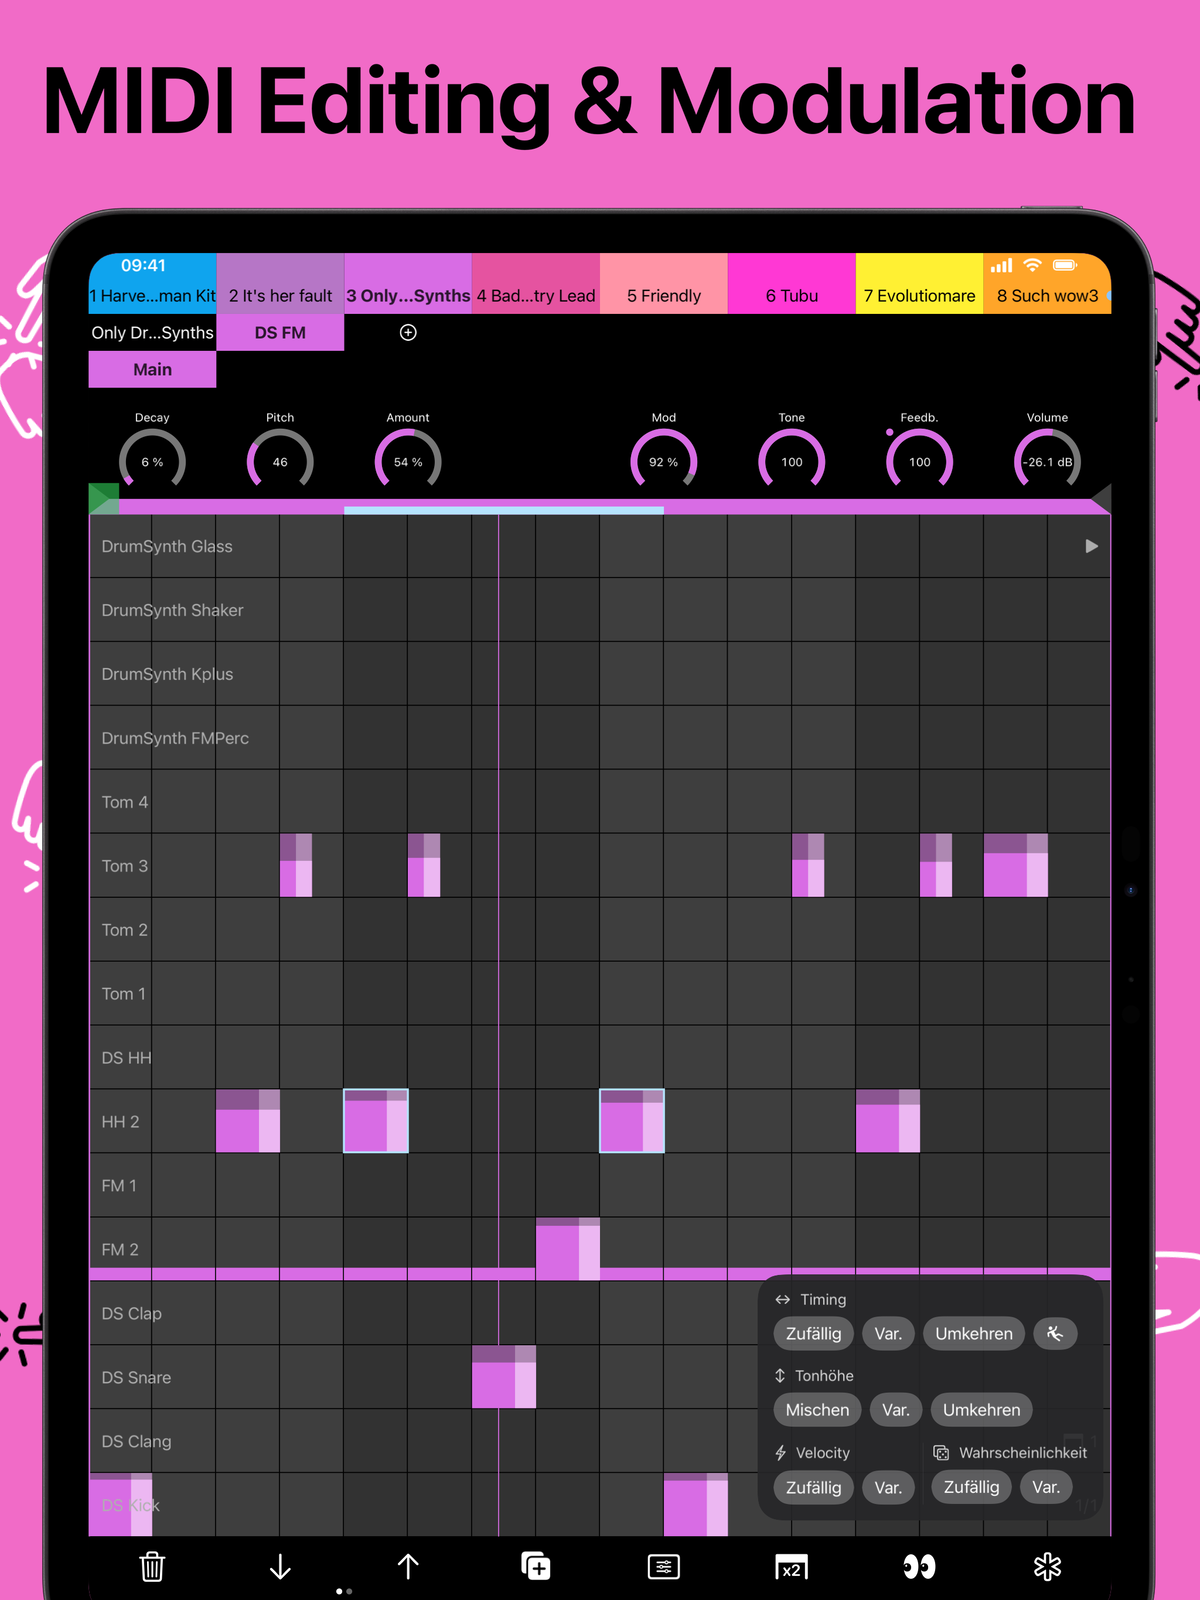Tap the DrumSynth Shaker row label
Viewport: 1200px width, 1600px height.
[x=172, y=610]
